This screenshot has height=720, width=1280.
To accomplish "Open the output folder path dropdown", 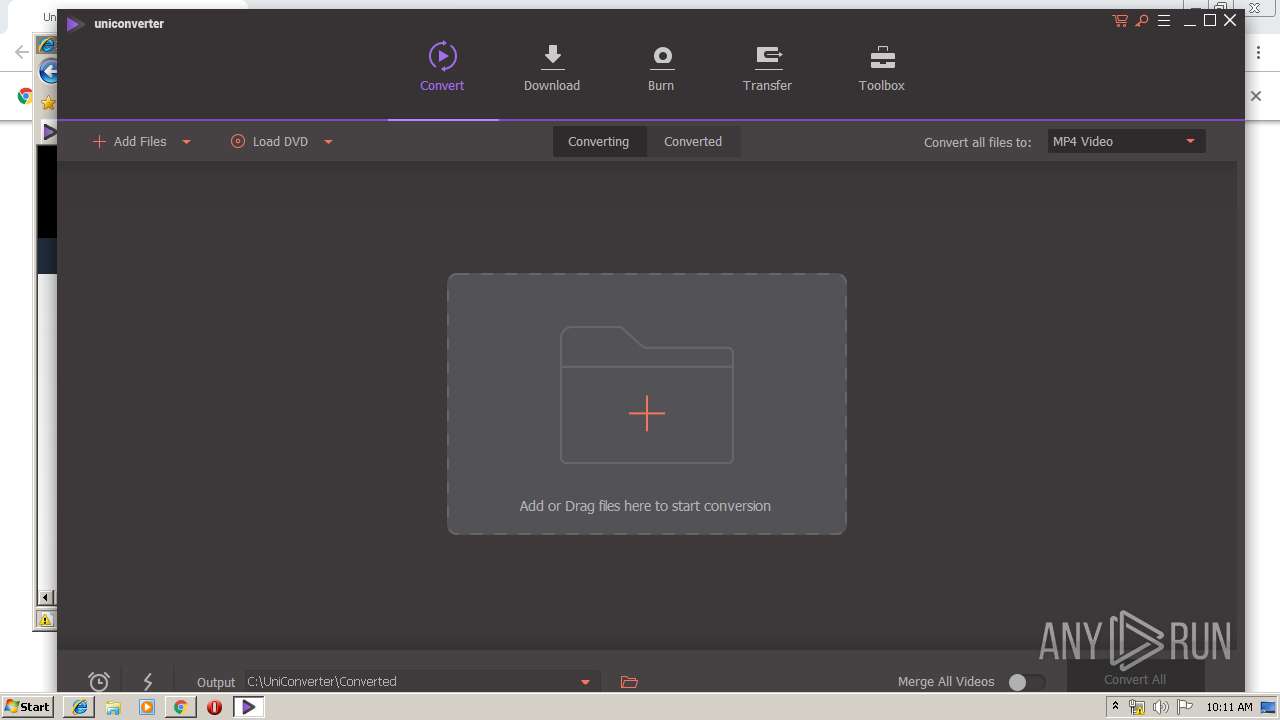I will pyautogui.click(x=585, y=682).
